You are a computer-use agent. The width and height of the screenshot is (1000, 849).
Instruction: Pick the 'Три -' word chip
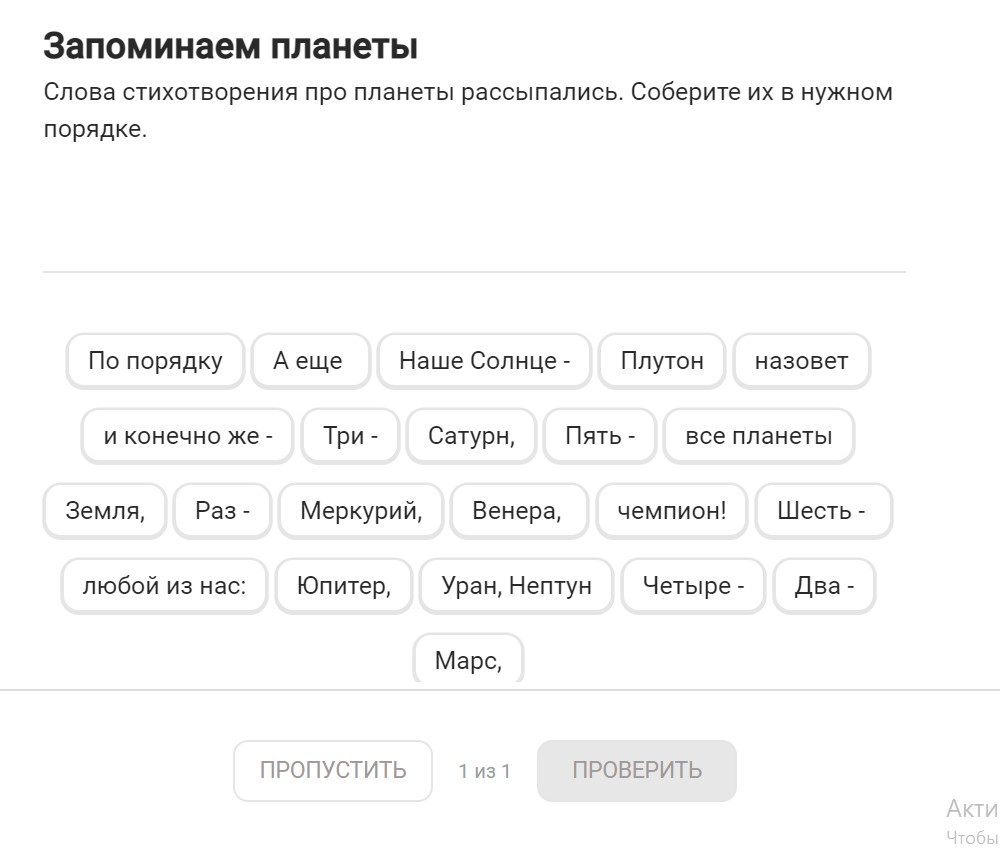[x=350, y=436]
